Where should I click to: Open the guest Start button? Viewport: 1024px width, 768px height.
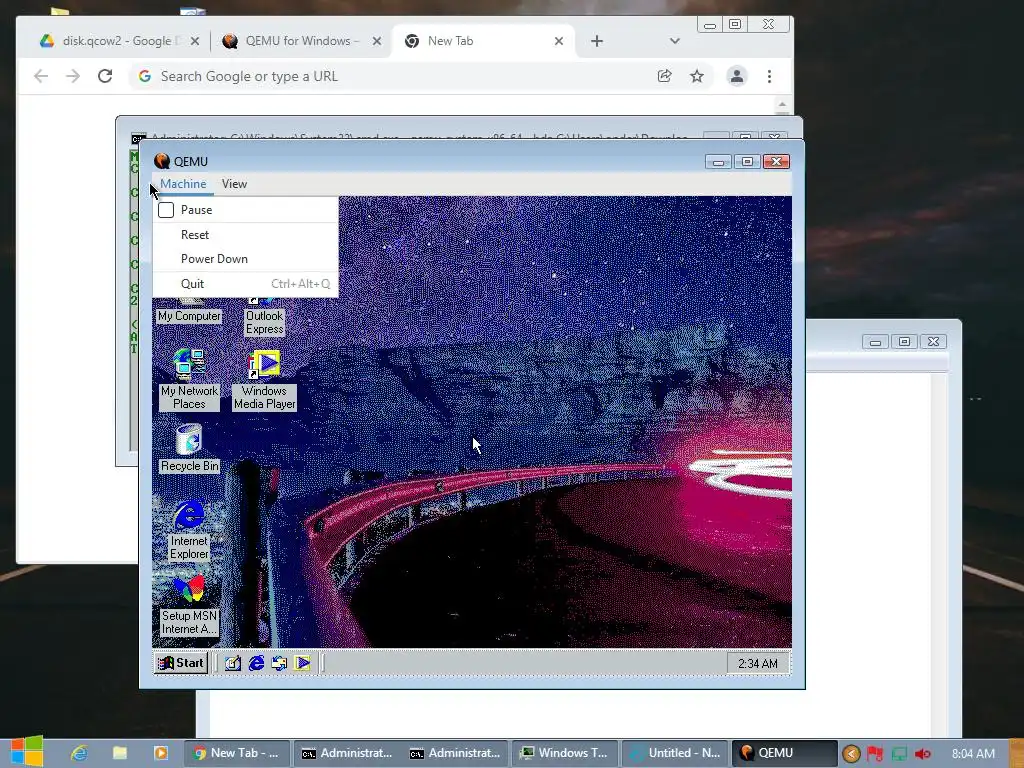[x=181, y=663]
